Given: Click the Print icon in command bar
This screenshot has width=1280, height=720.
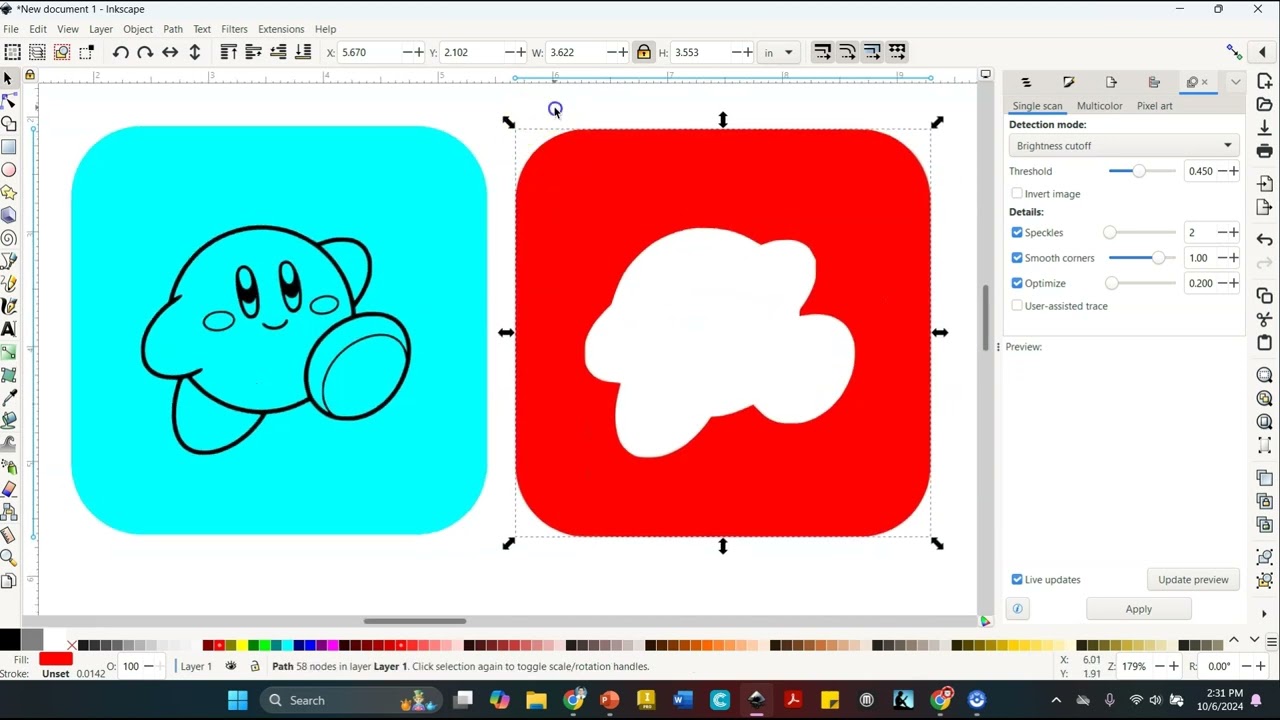Looking at the screenshot, I should (x=1264, y=151).
